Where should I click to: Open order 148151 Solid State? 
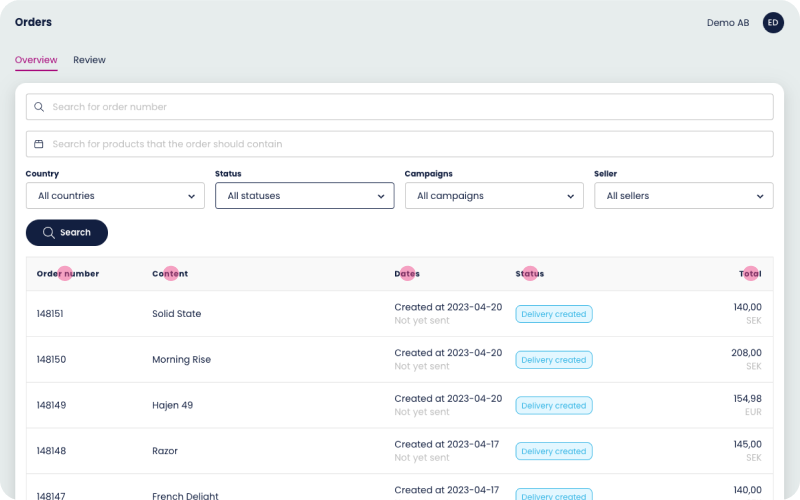pyautogui.click(x=176, y=314)
